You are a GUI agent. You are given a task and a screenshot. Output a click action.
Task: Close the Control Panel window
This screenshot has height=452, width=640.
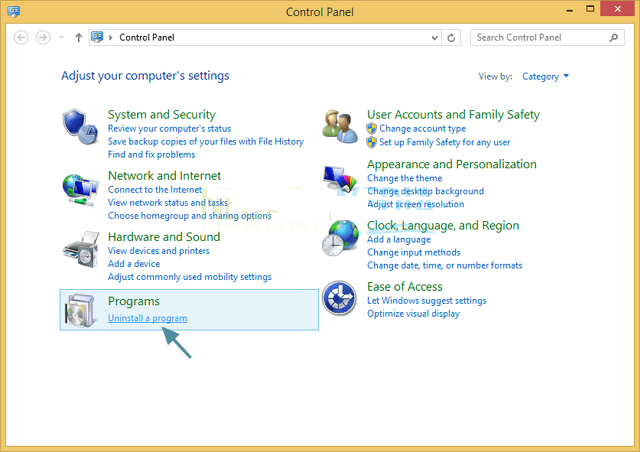[618, 9]
